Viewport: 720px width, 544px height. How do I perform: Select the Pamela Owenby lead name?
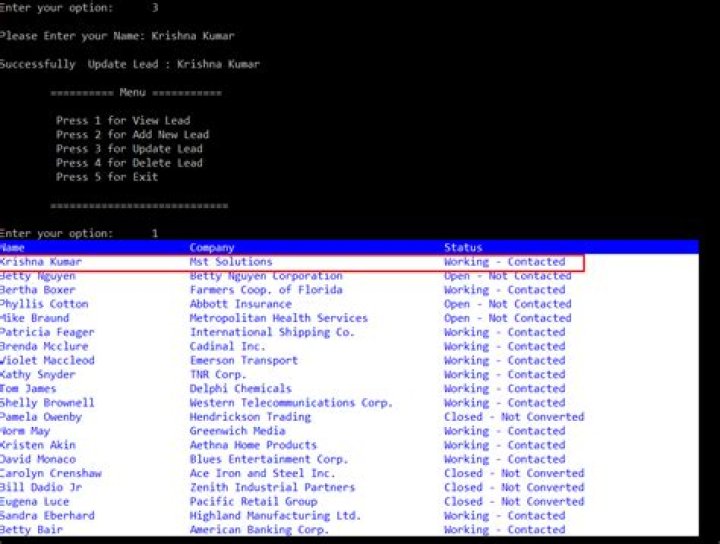tap(40, 417)
